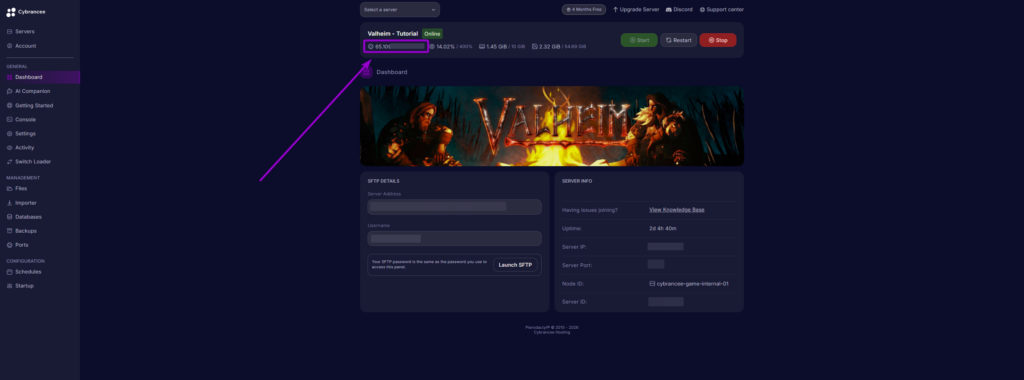Click the Valheim - Tutorial server title
This screenshot has width=1024, height=380.
(x=392, y=33)
